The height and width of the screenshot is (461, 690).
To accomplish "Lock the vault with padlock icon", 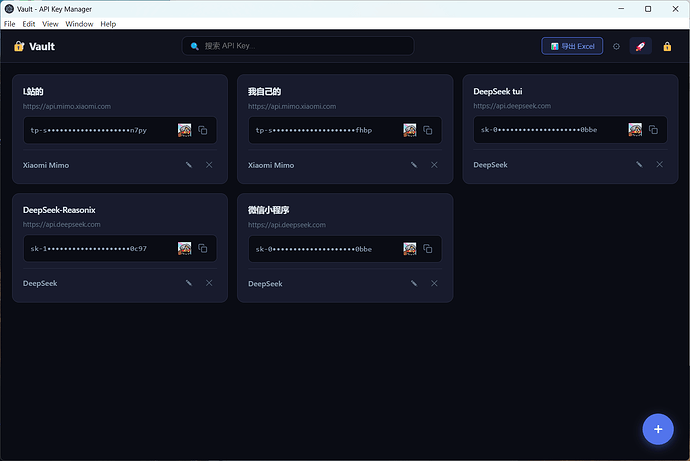I will tap(667, 46).
